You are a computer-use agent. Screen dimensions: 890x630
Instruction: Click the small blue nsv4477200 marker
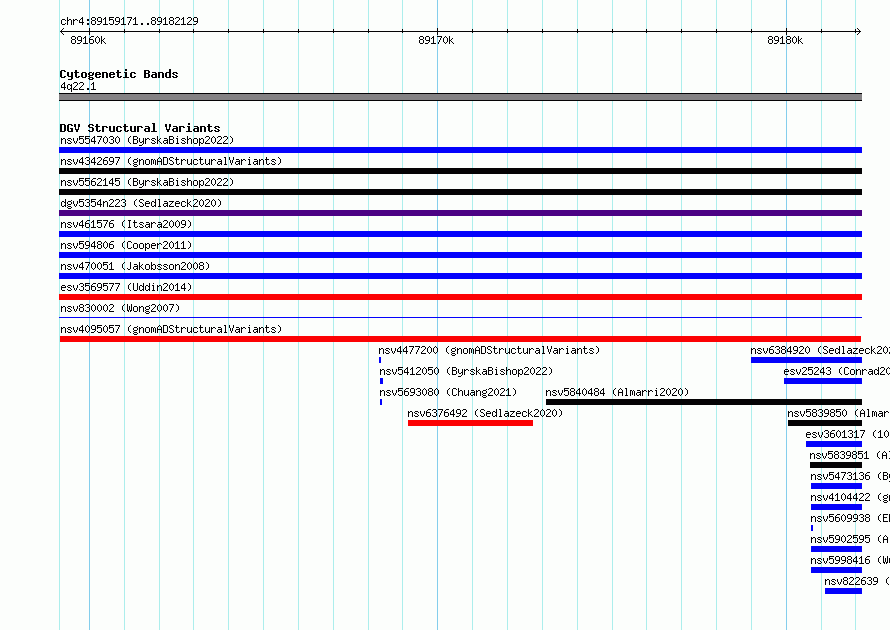tap(380, 360)
